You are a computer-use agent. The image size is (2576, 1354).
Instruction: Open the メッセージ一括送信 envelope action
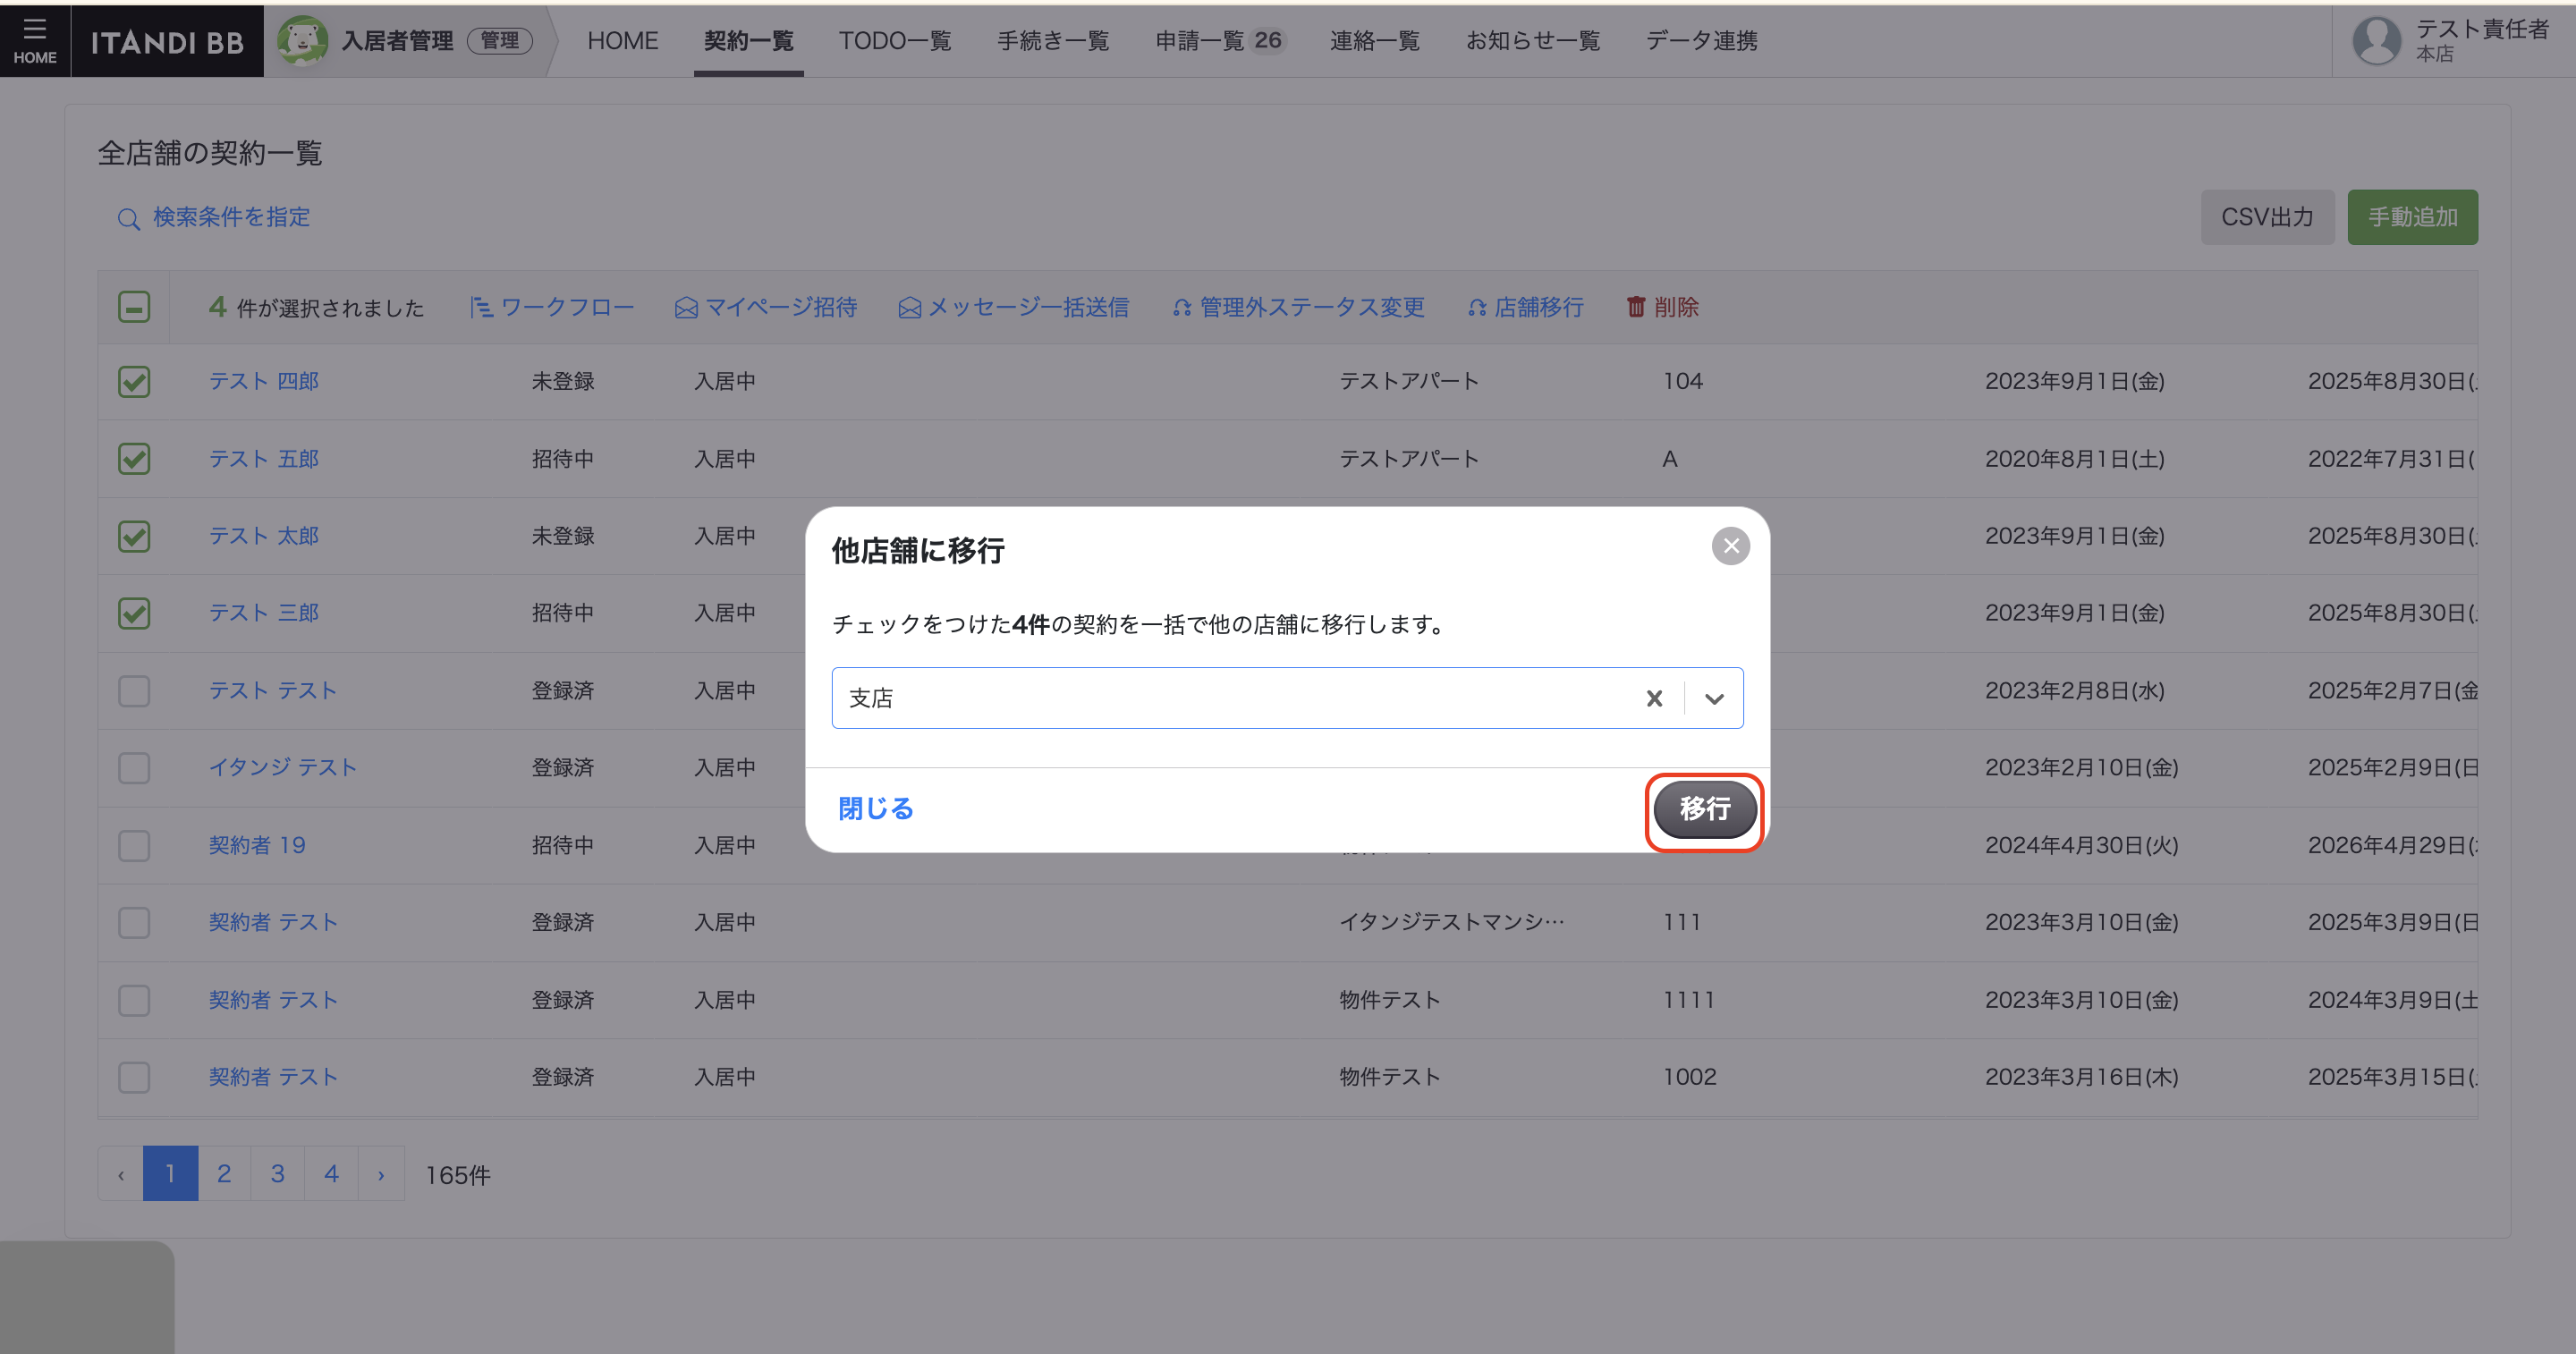pyautogui.click(x=909, y=308)
